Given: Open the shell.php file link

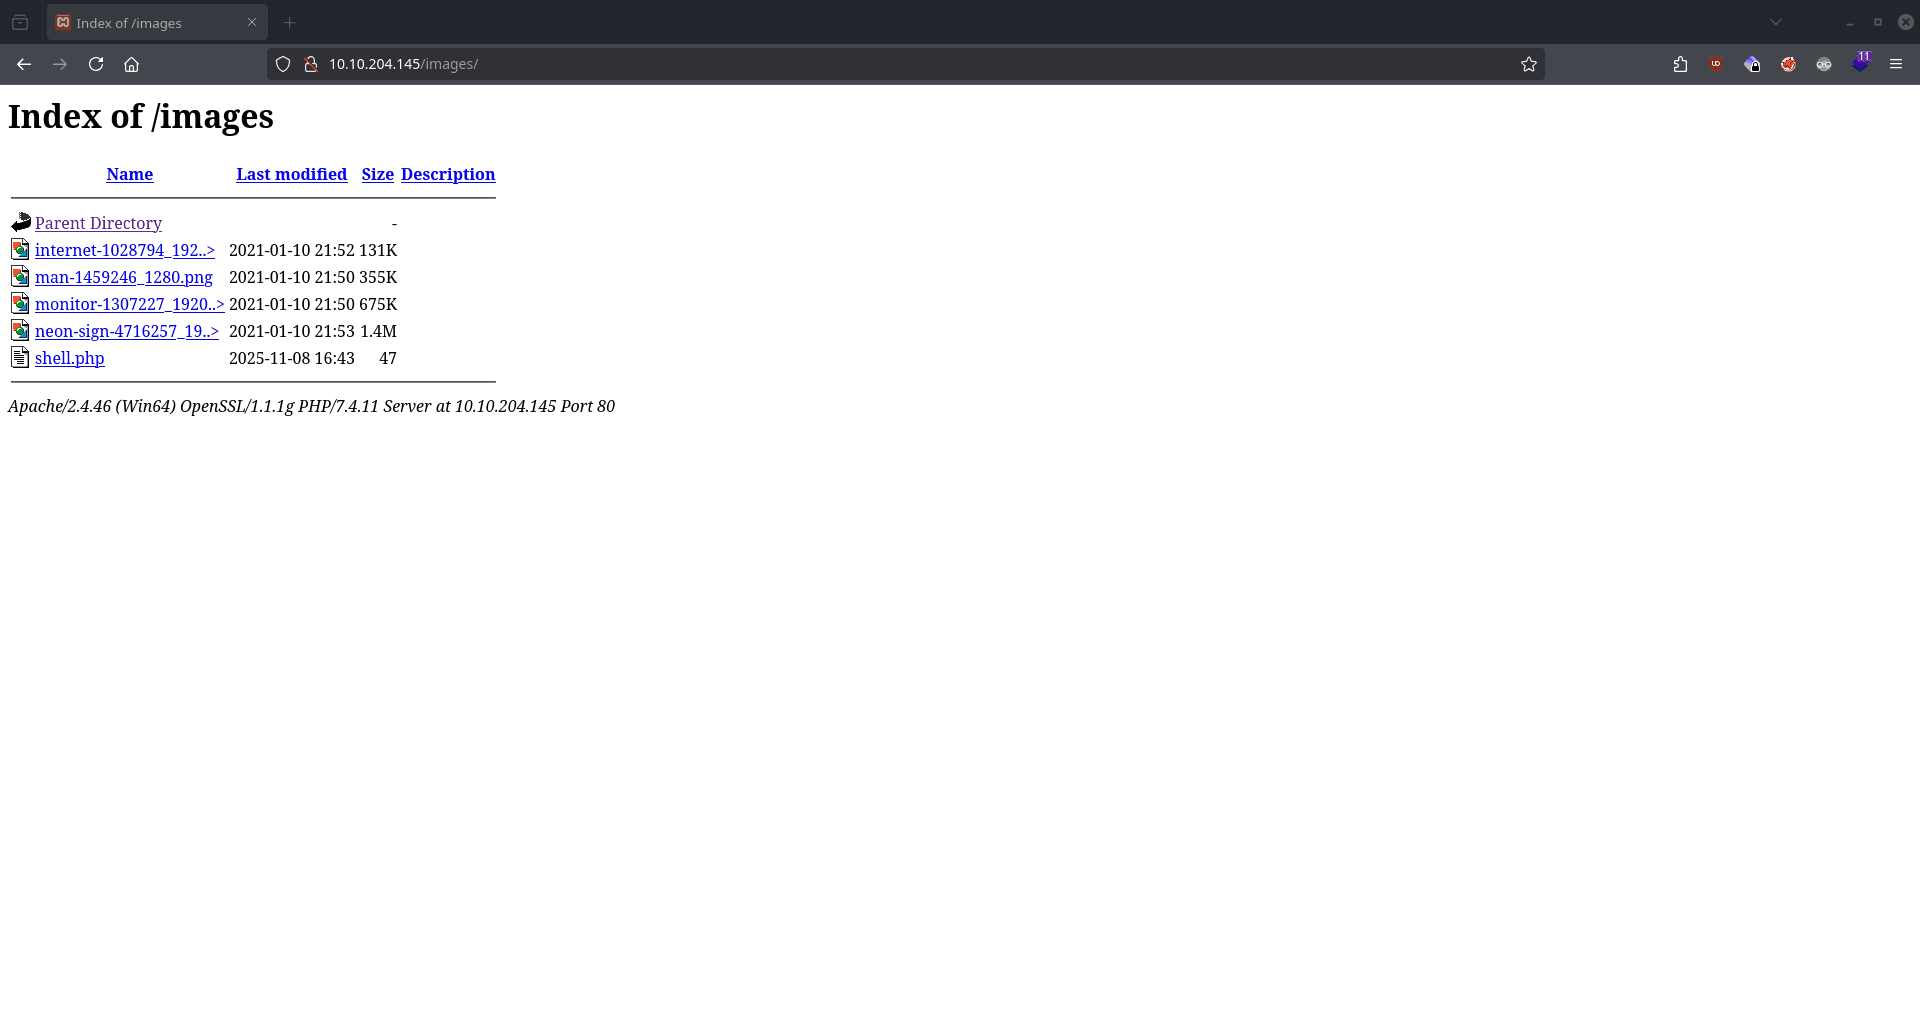Looking at the screenshot, I should (69, 358).
